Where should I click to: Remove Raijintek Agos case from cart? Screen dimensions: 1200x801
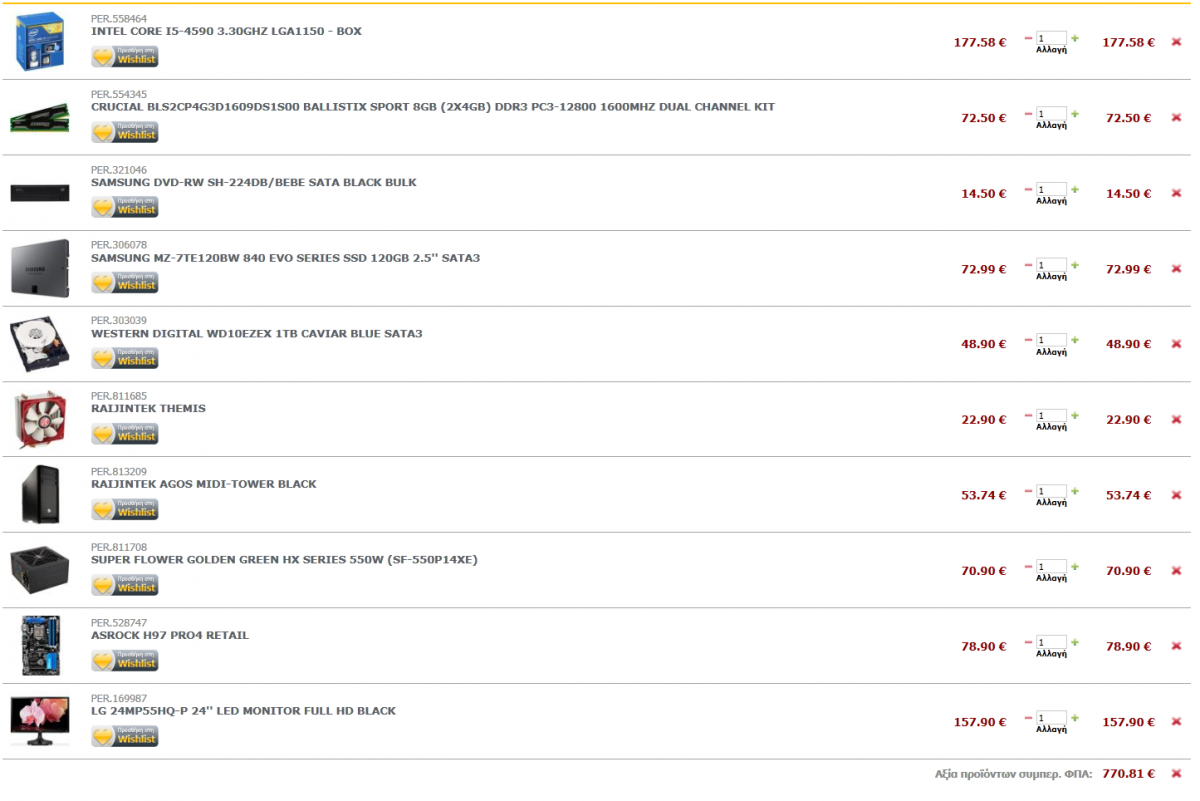1176,495
